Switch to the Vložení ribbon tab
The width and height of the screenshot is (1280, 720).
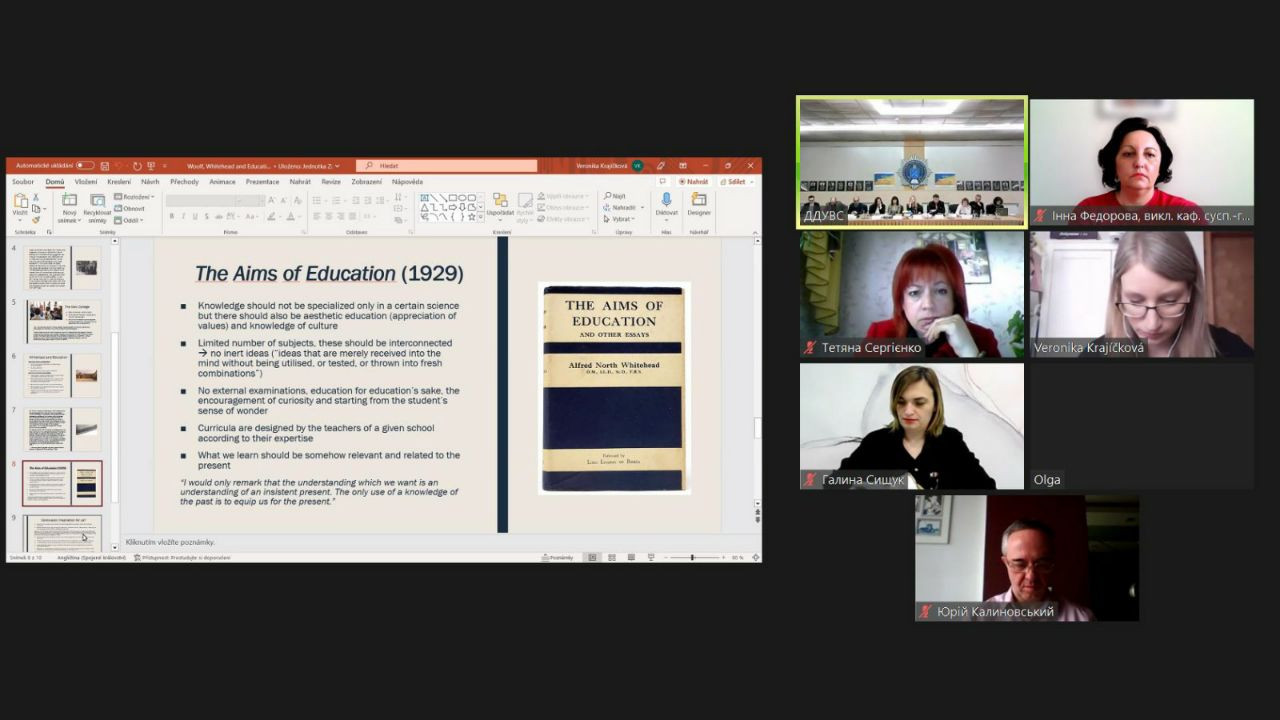tap(86, 182)
